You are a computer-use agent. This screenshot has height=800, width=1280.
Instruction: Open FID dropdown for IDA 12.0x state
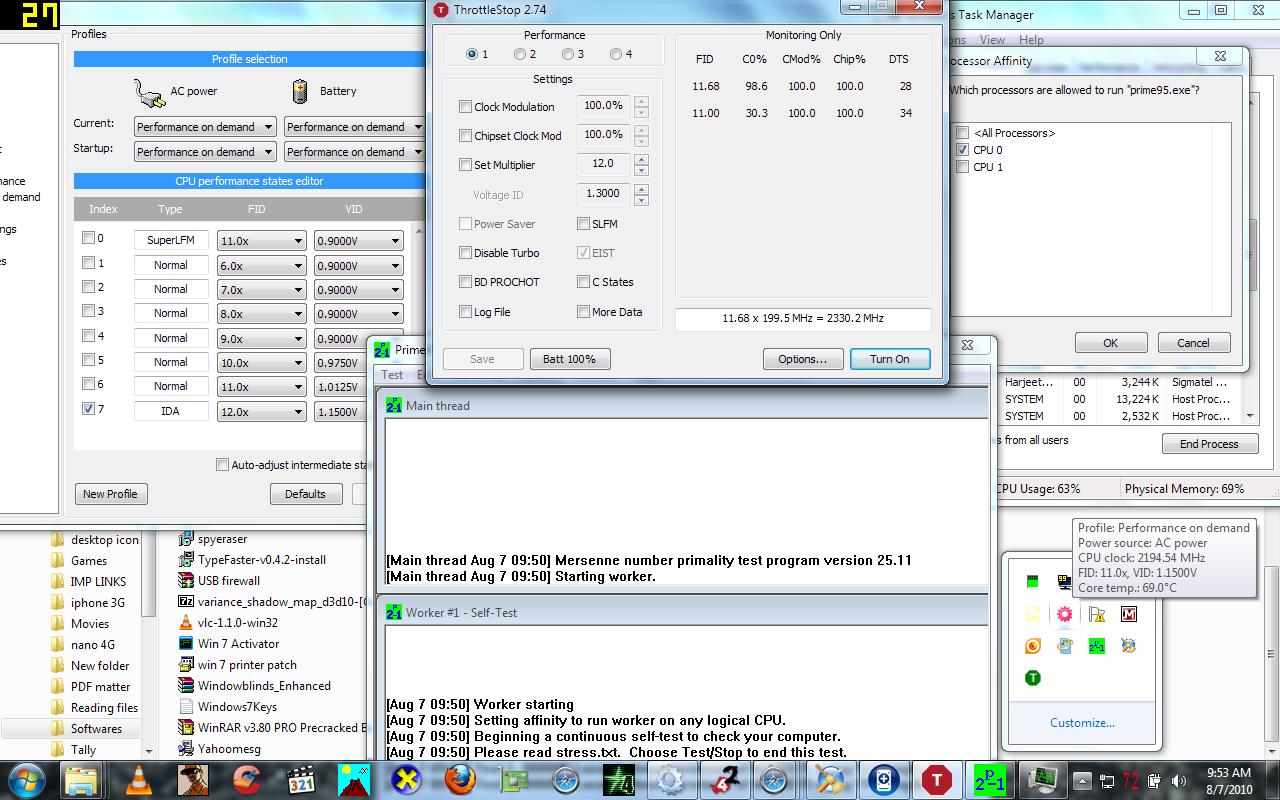(x=261, y=411)
